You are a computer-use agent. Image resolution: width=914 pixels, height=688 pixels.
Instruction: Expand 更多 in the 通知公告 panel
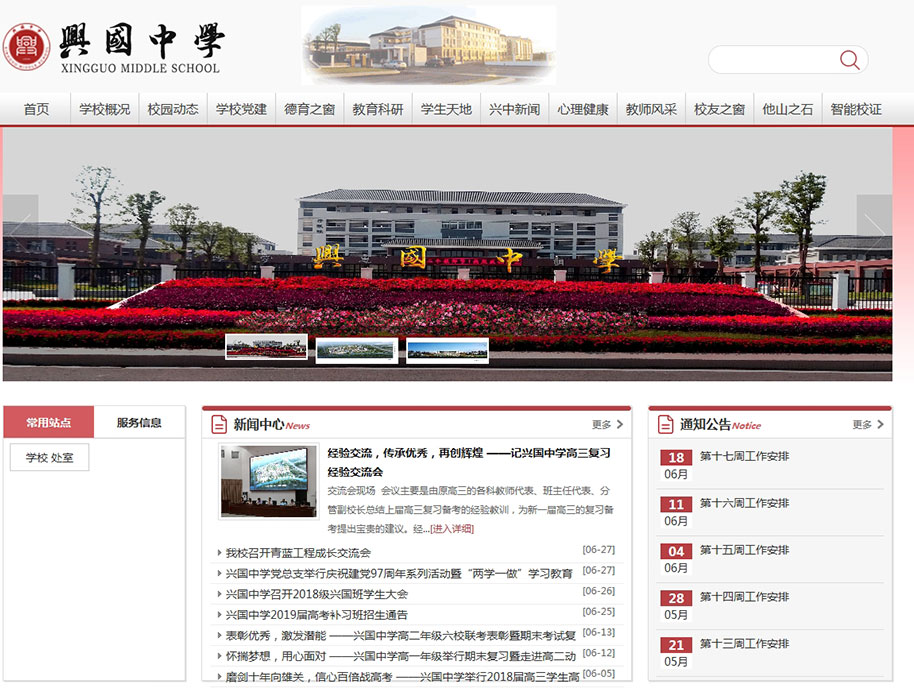tap(867, 424)
